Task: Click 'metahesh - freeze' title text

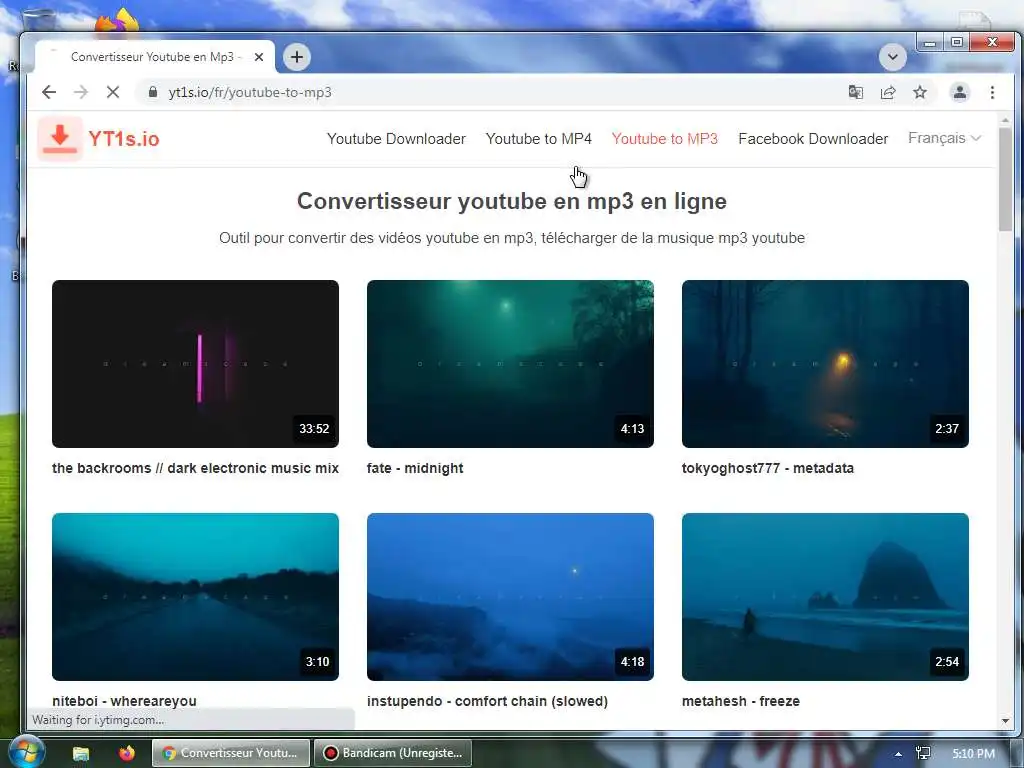Action: pyautogui.click(x=741, y=701)
